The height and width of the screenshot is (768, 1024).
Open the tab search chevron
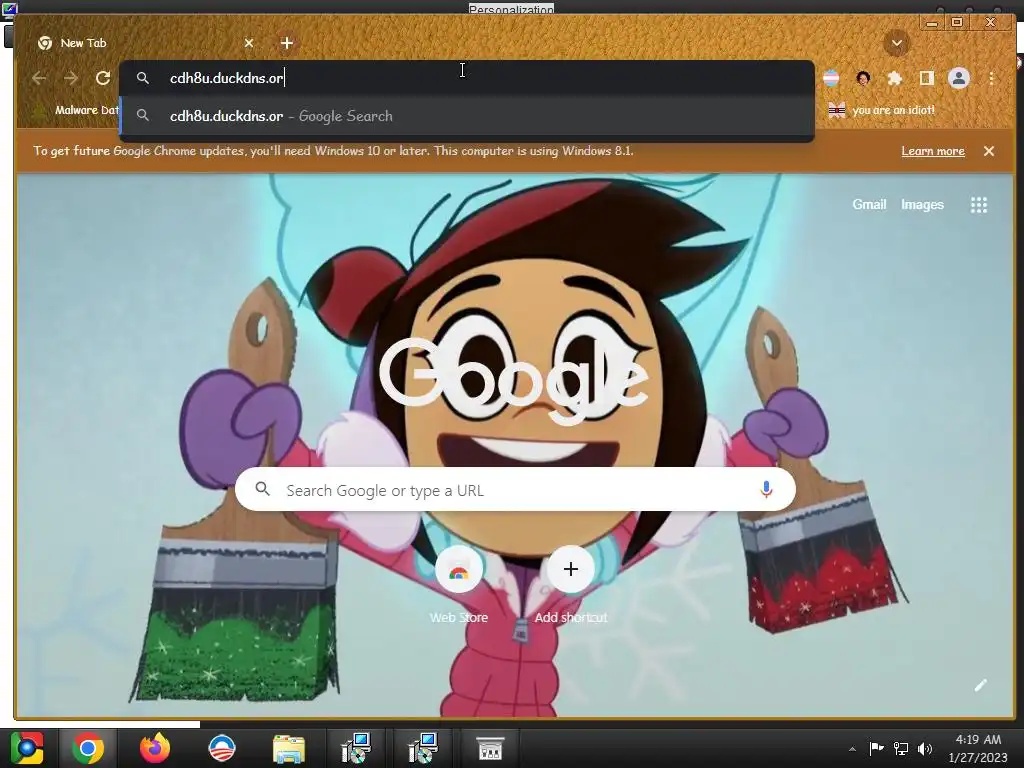[x=897, y=43]
